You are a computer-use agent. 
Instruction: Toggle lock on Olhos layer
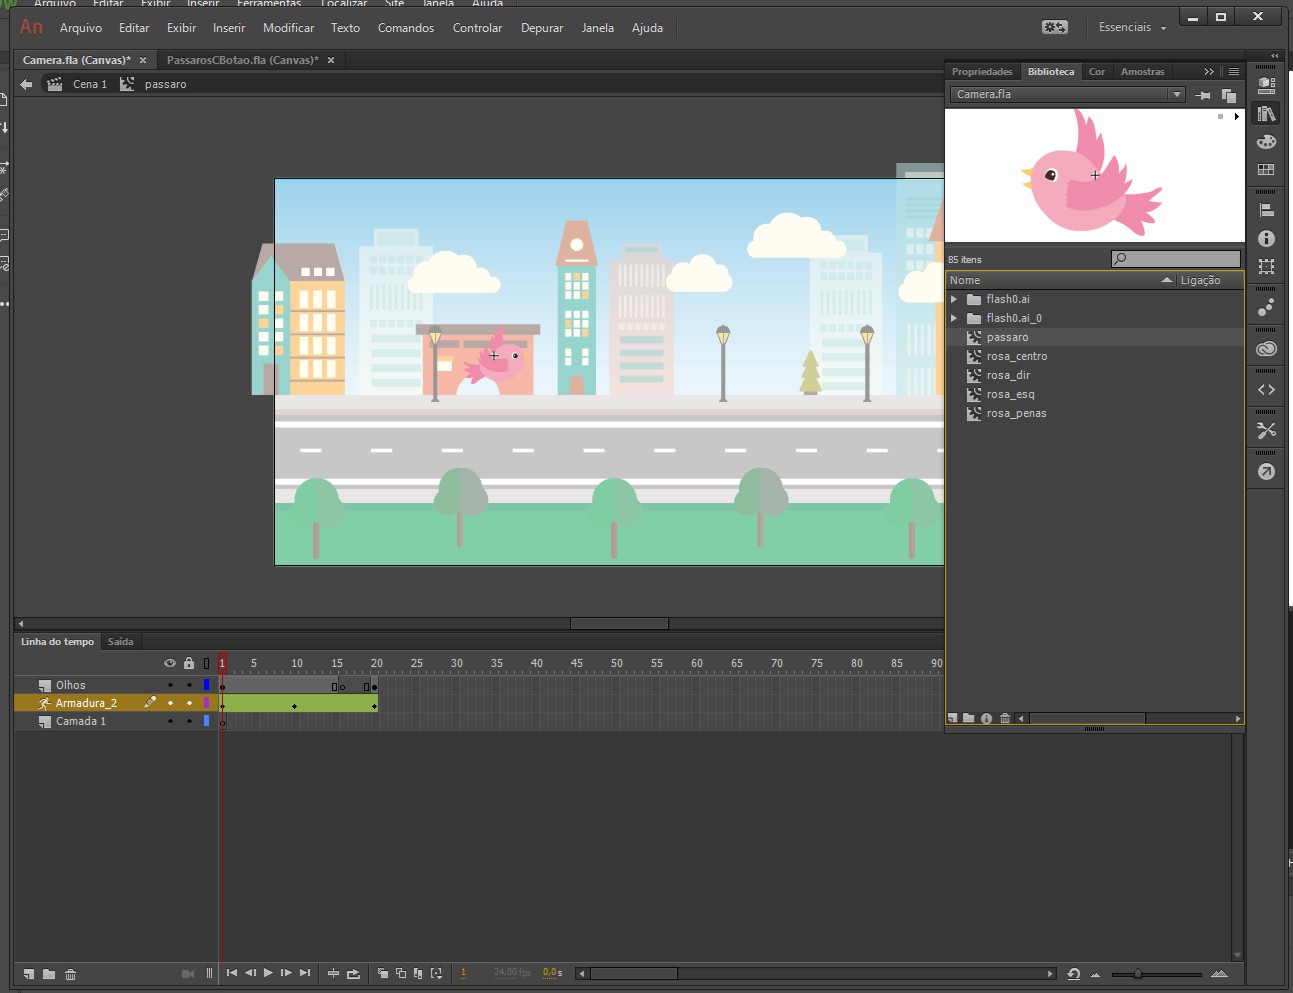point(189,685)
